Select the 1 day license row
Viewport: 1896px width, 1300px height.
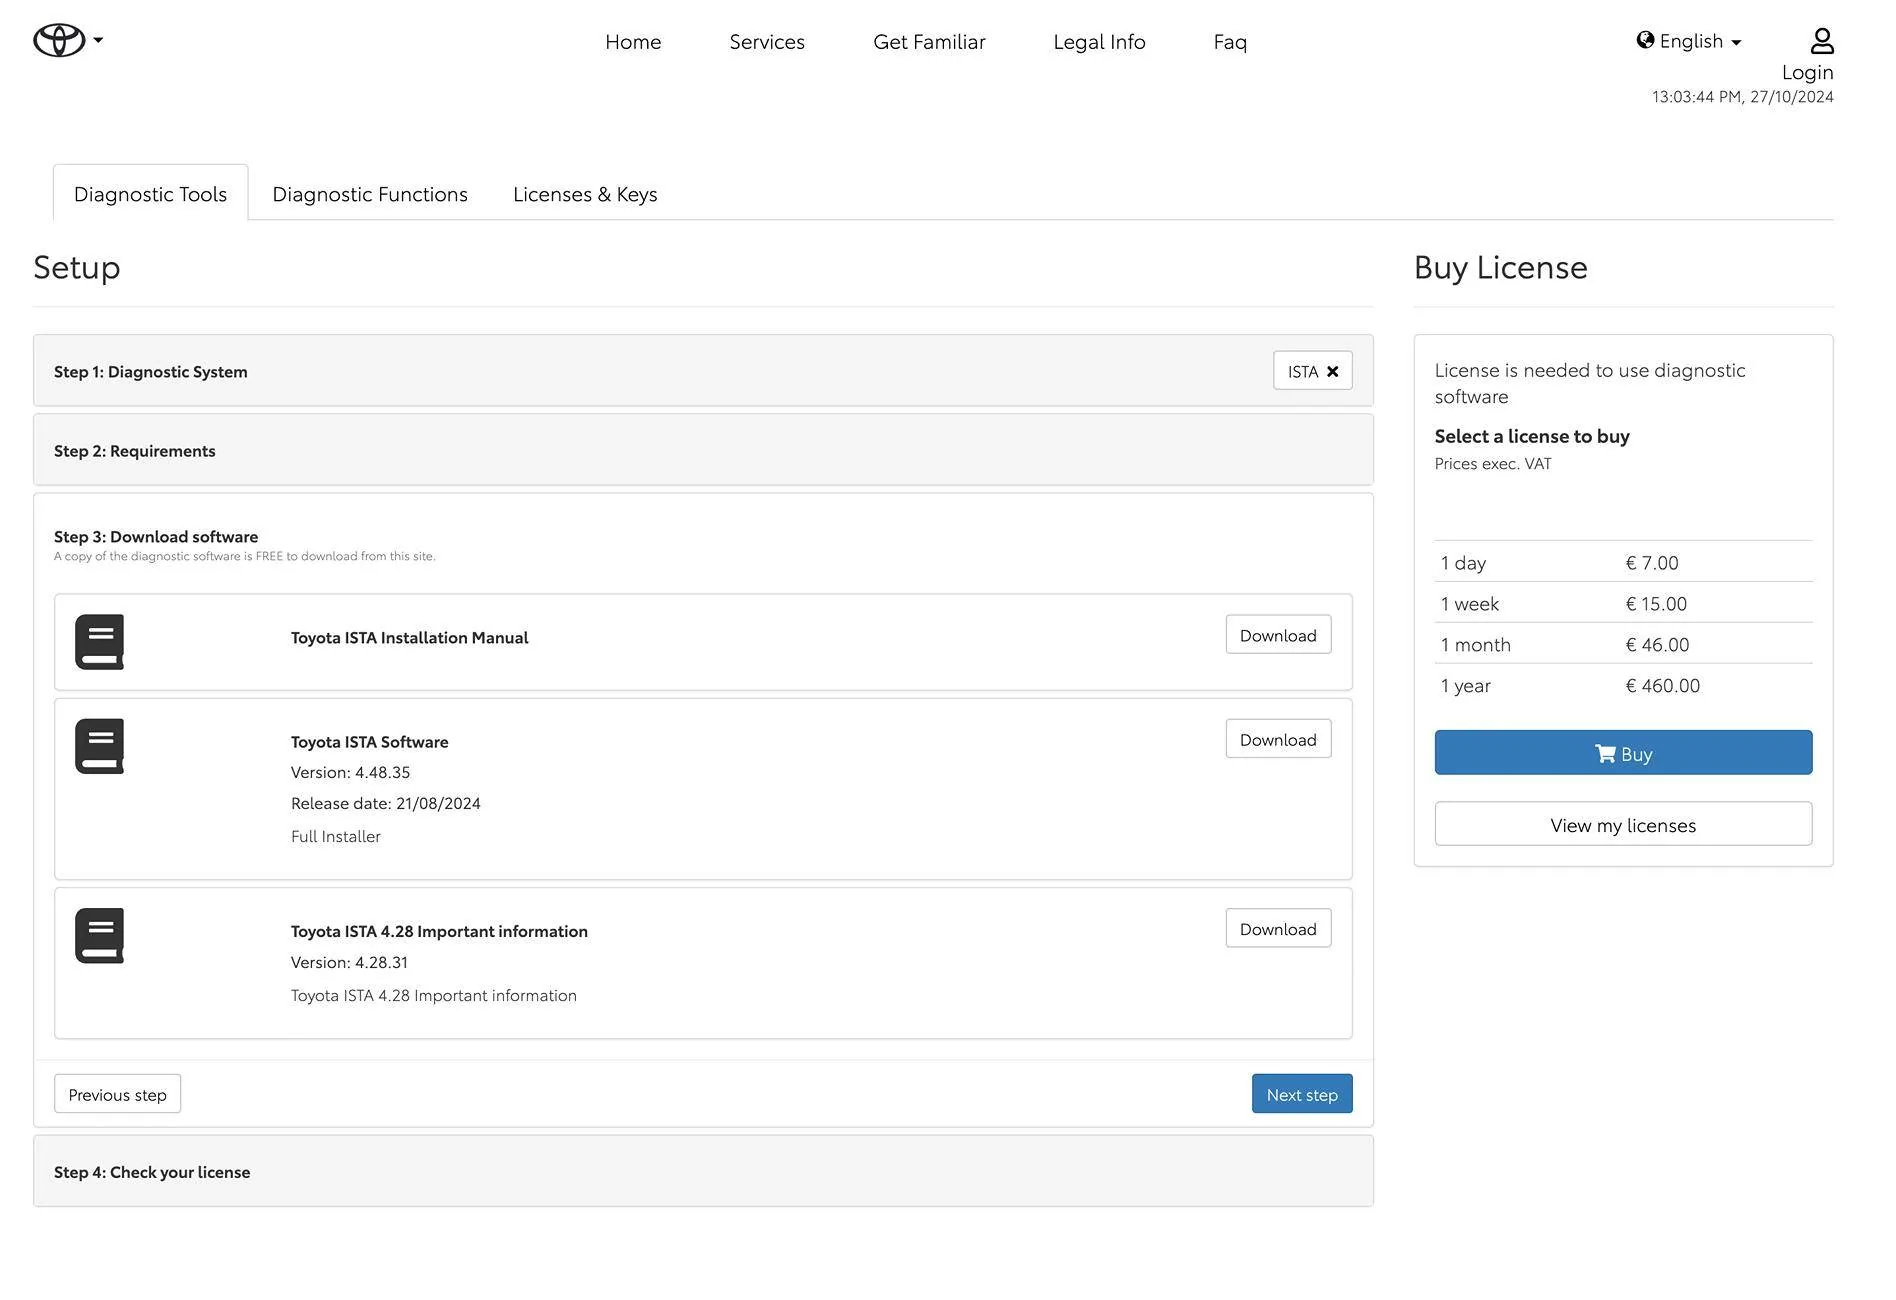pyautogui.click(x=1623, y=562)
